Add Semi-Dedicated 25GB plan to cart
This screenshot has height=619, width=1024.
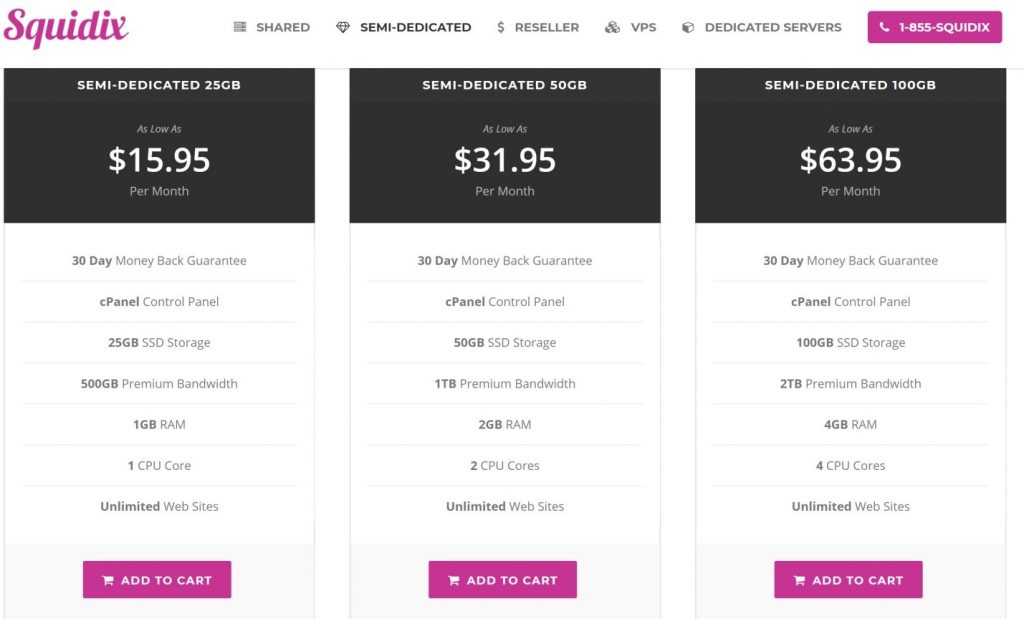157,579
